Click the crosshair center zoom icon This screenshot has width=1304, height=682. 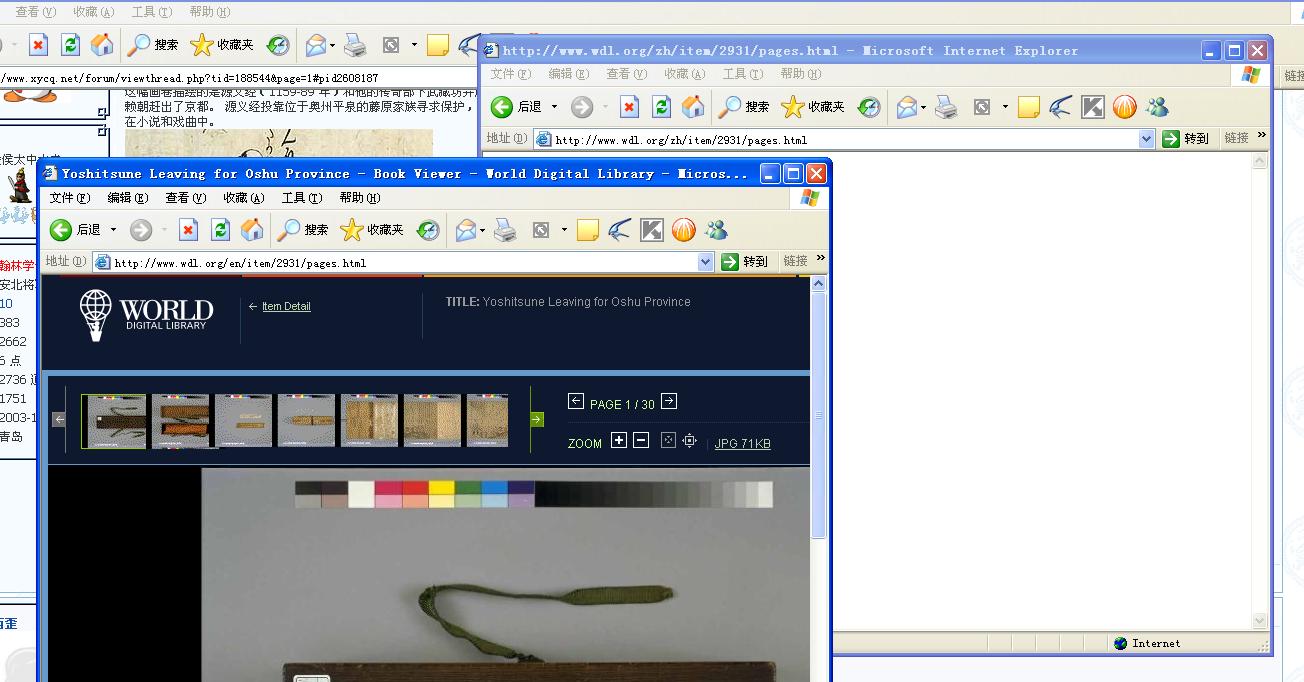click(690, 441)
